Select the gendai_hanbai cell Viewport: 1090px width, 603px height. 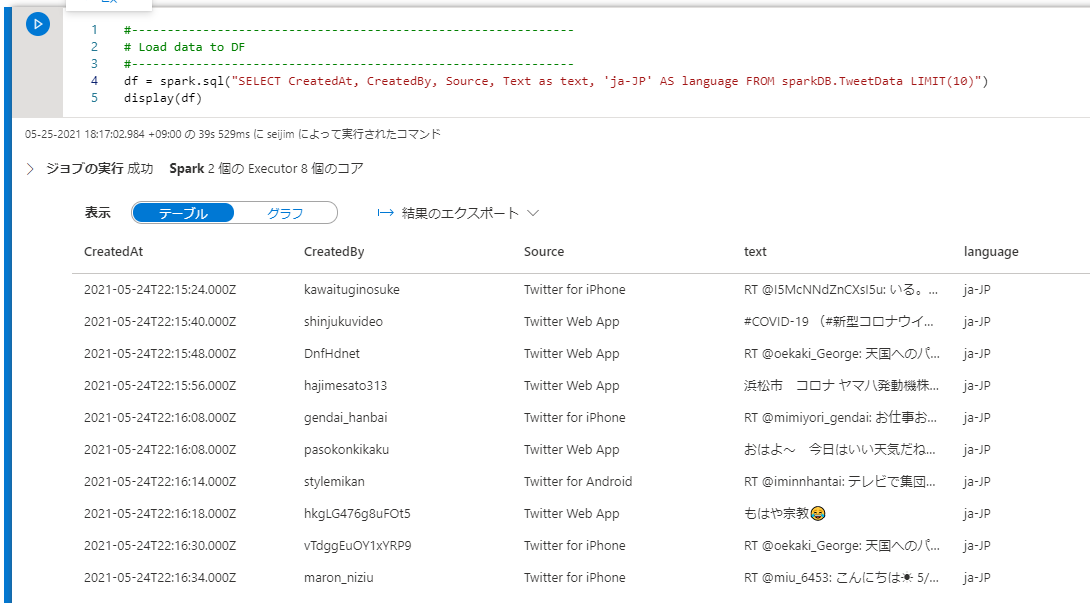[345, 417]
